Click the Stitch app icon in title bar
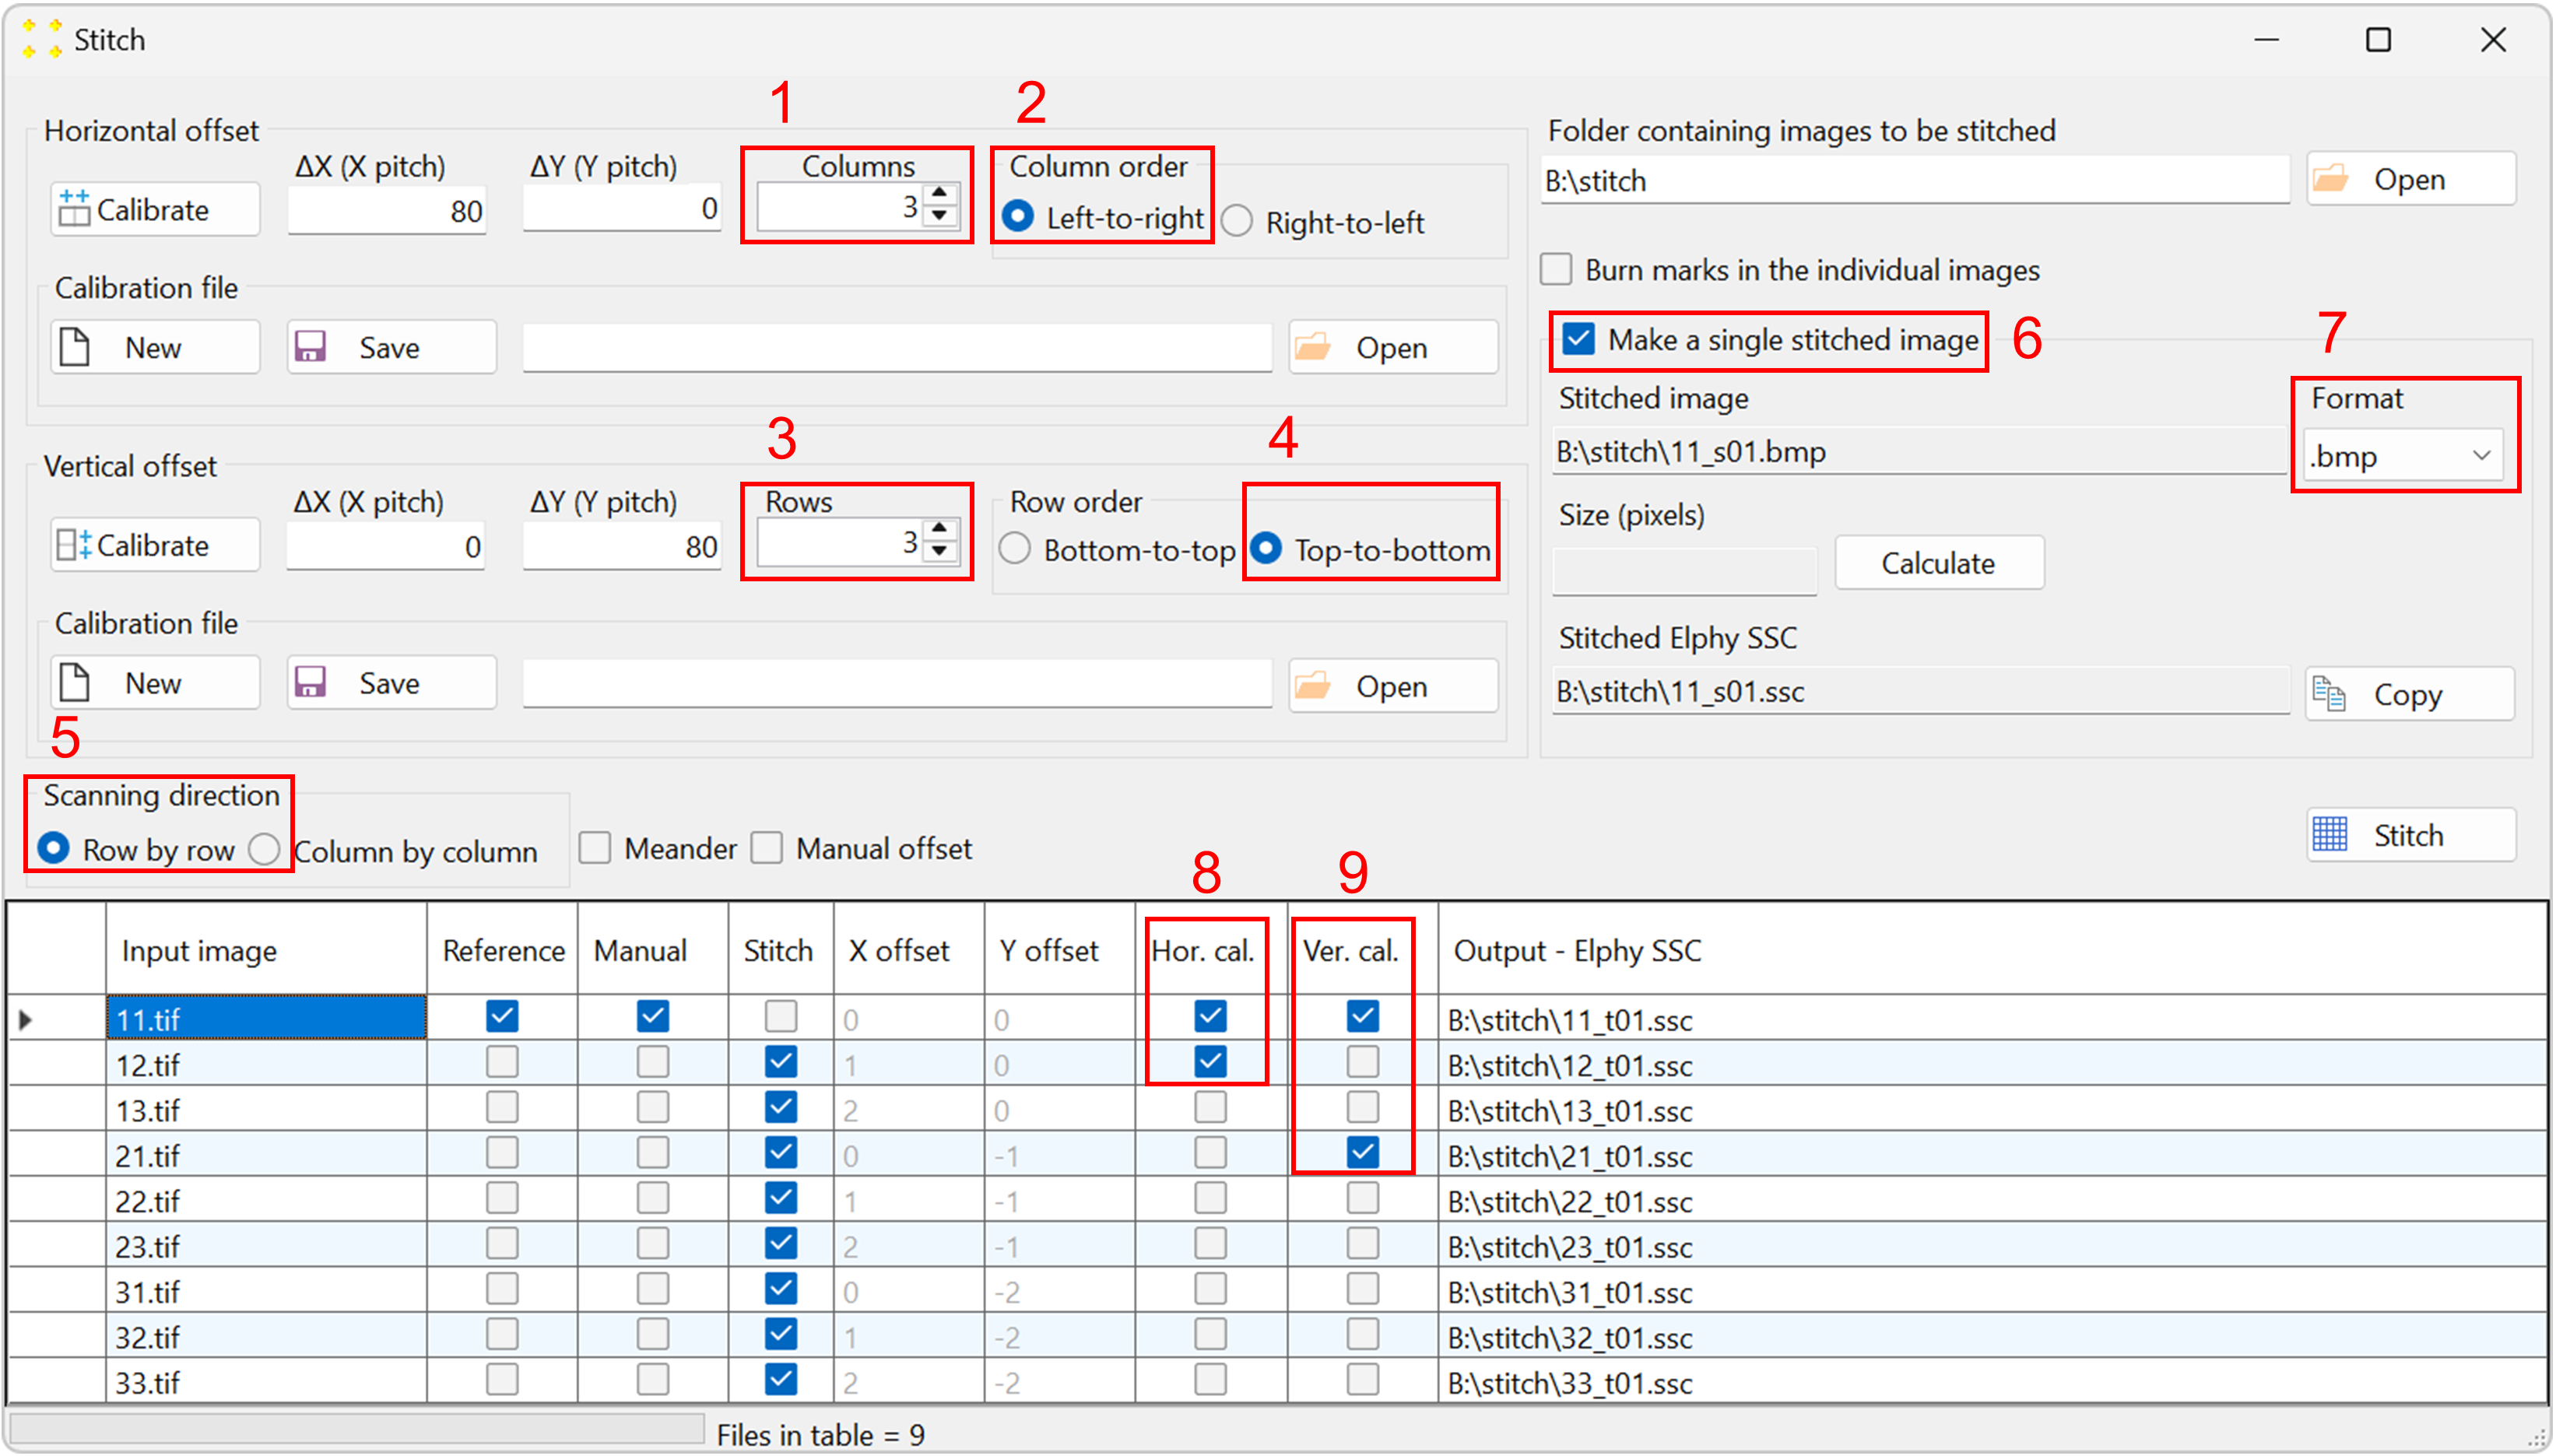The height and width of the screenshot is (1456, 2556). [41, 39]
